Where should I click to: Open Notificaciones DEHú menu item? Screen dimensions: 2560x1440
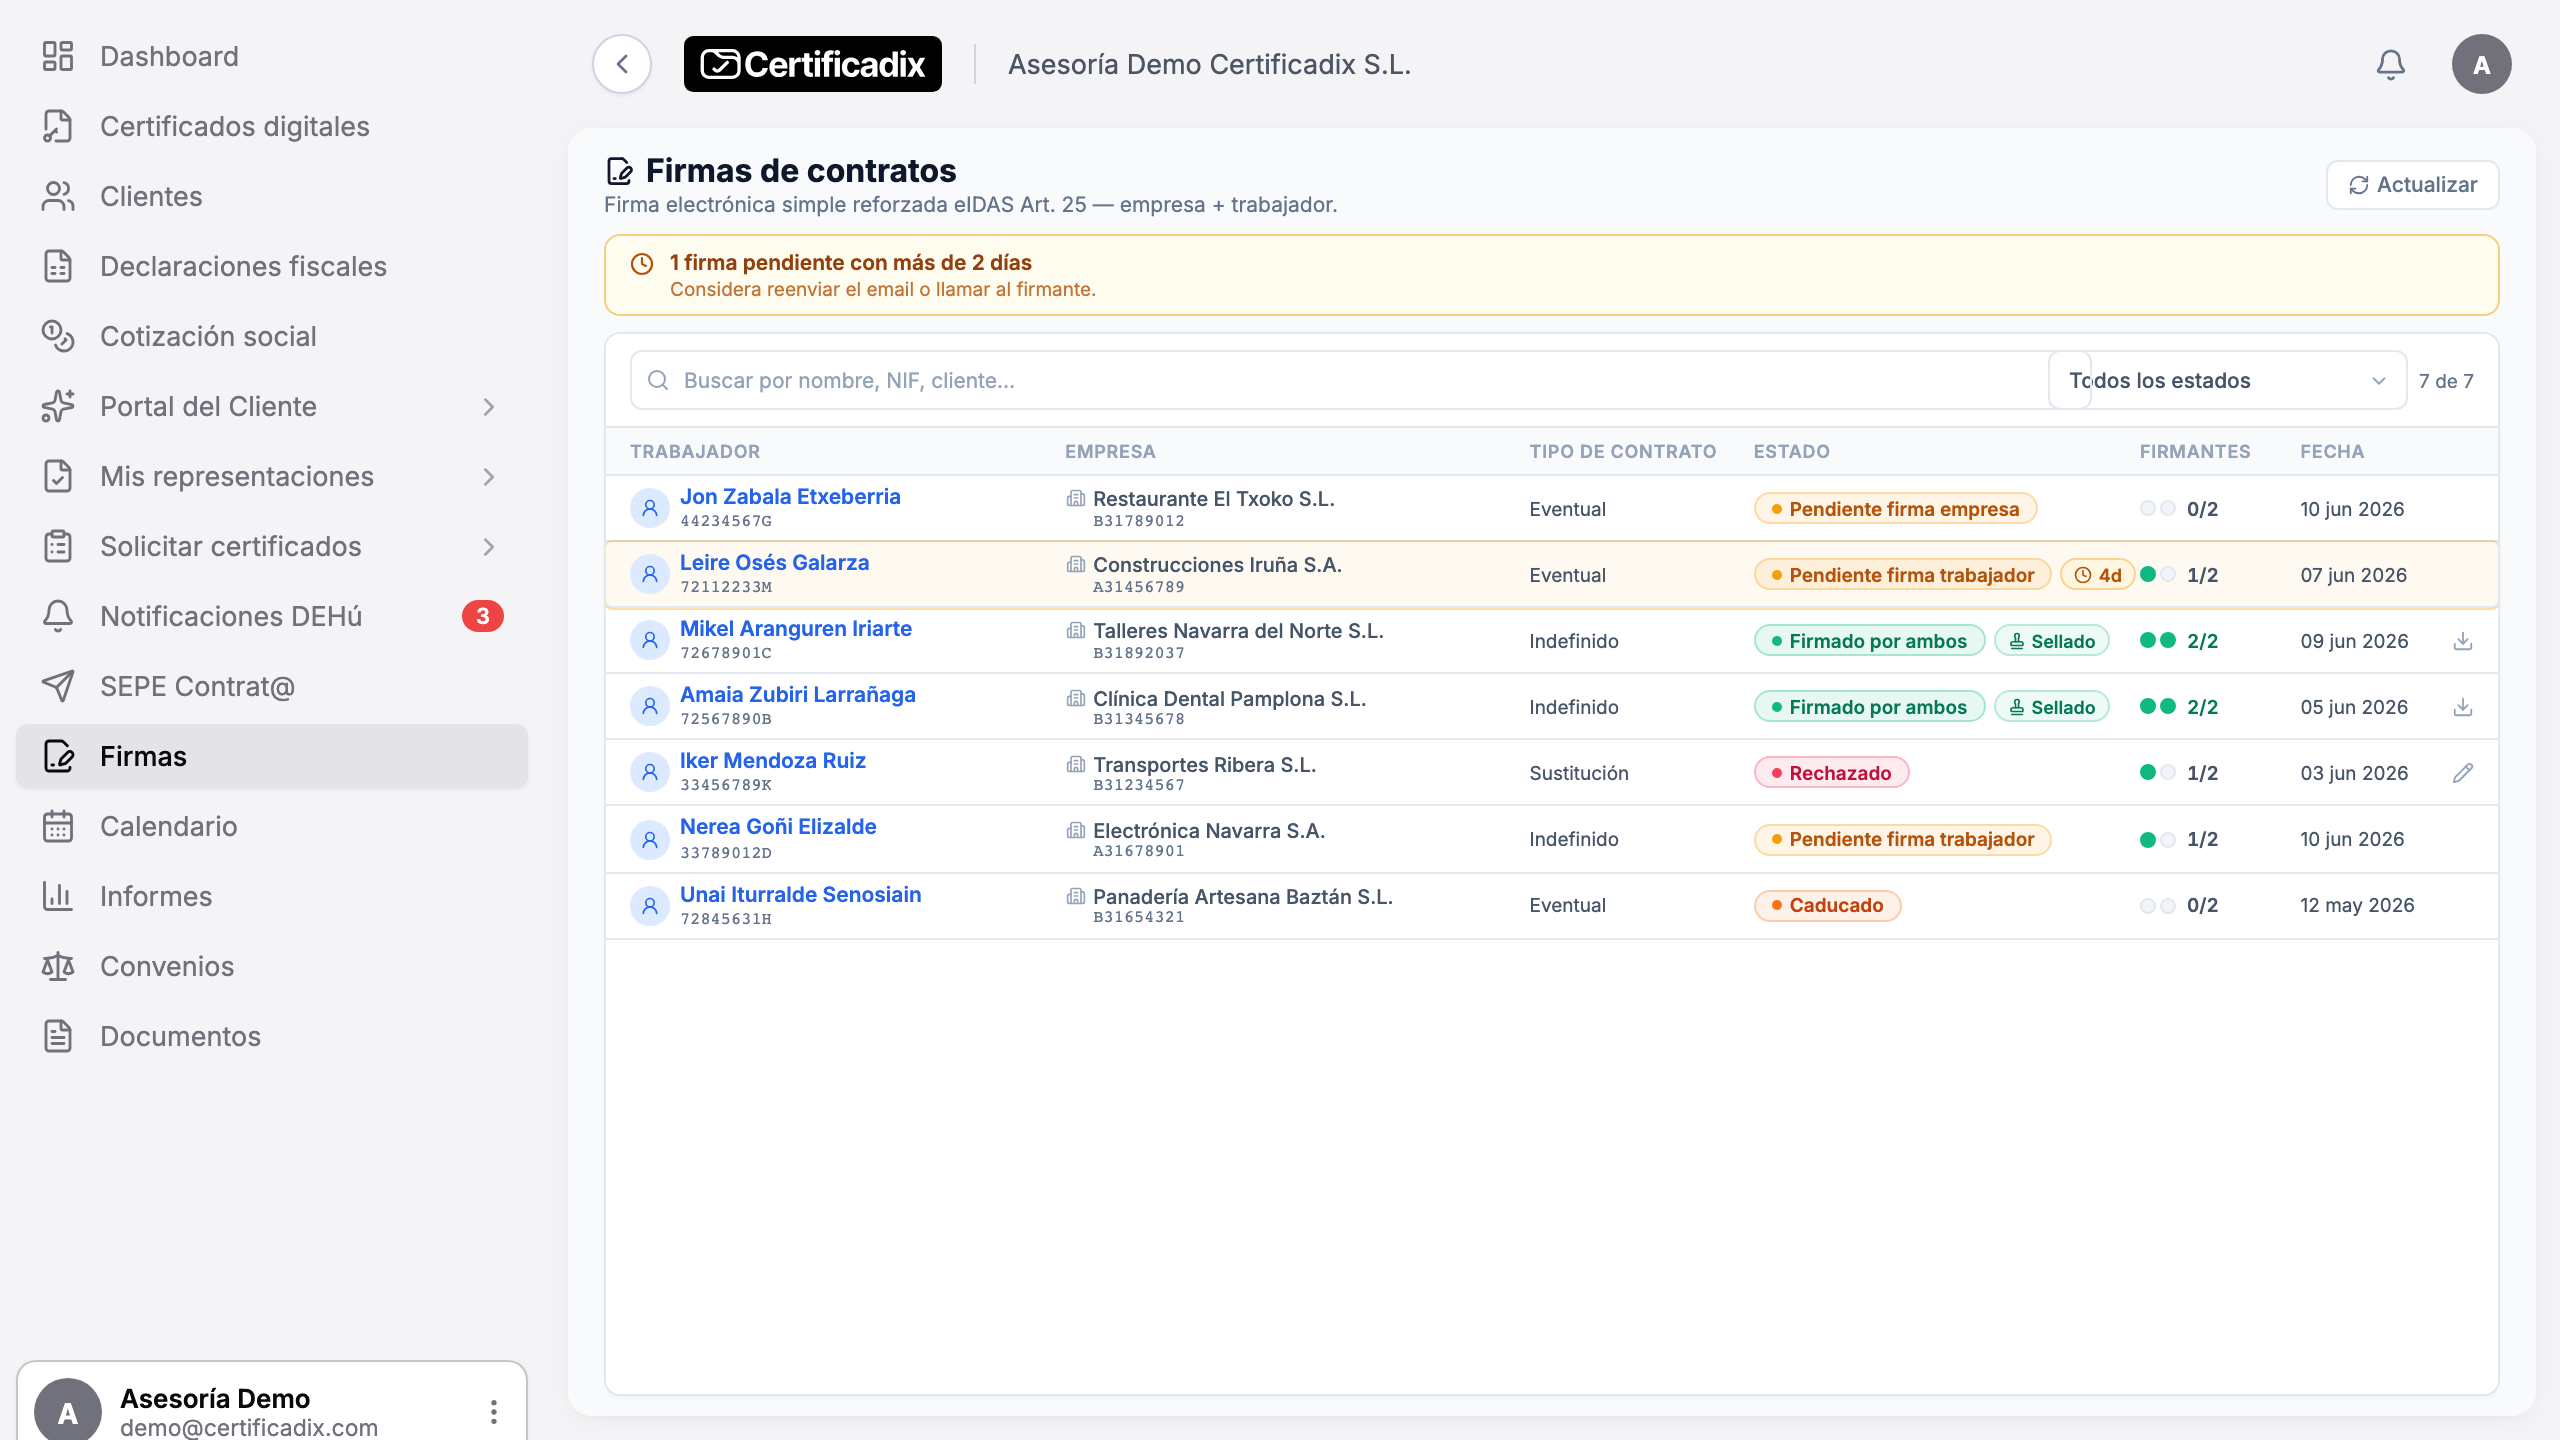(272, 616)
